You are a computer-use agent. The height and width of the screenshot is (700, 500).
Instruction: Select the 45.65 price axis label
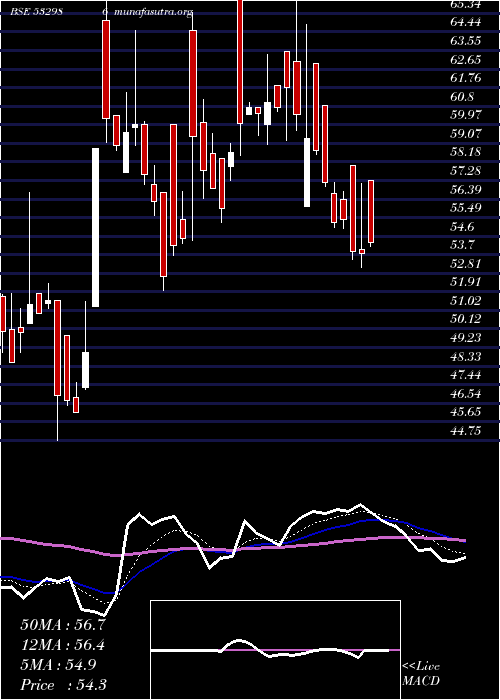click(466, 412)
